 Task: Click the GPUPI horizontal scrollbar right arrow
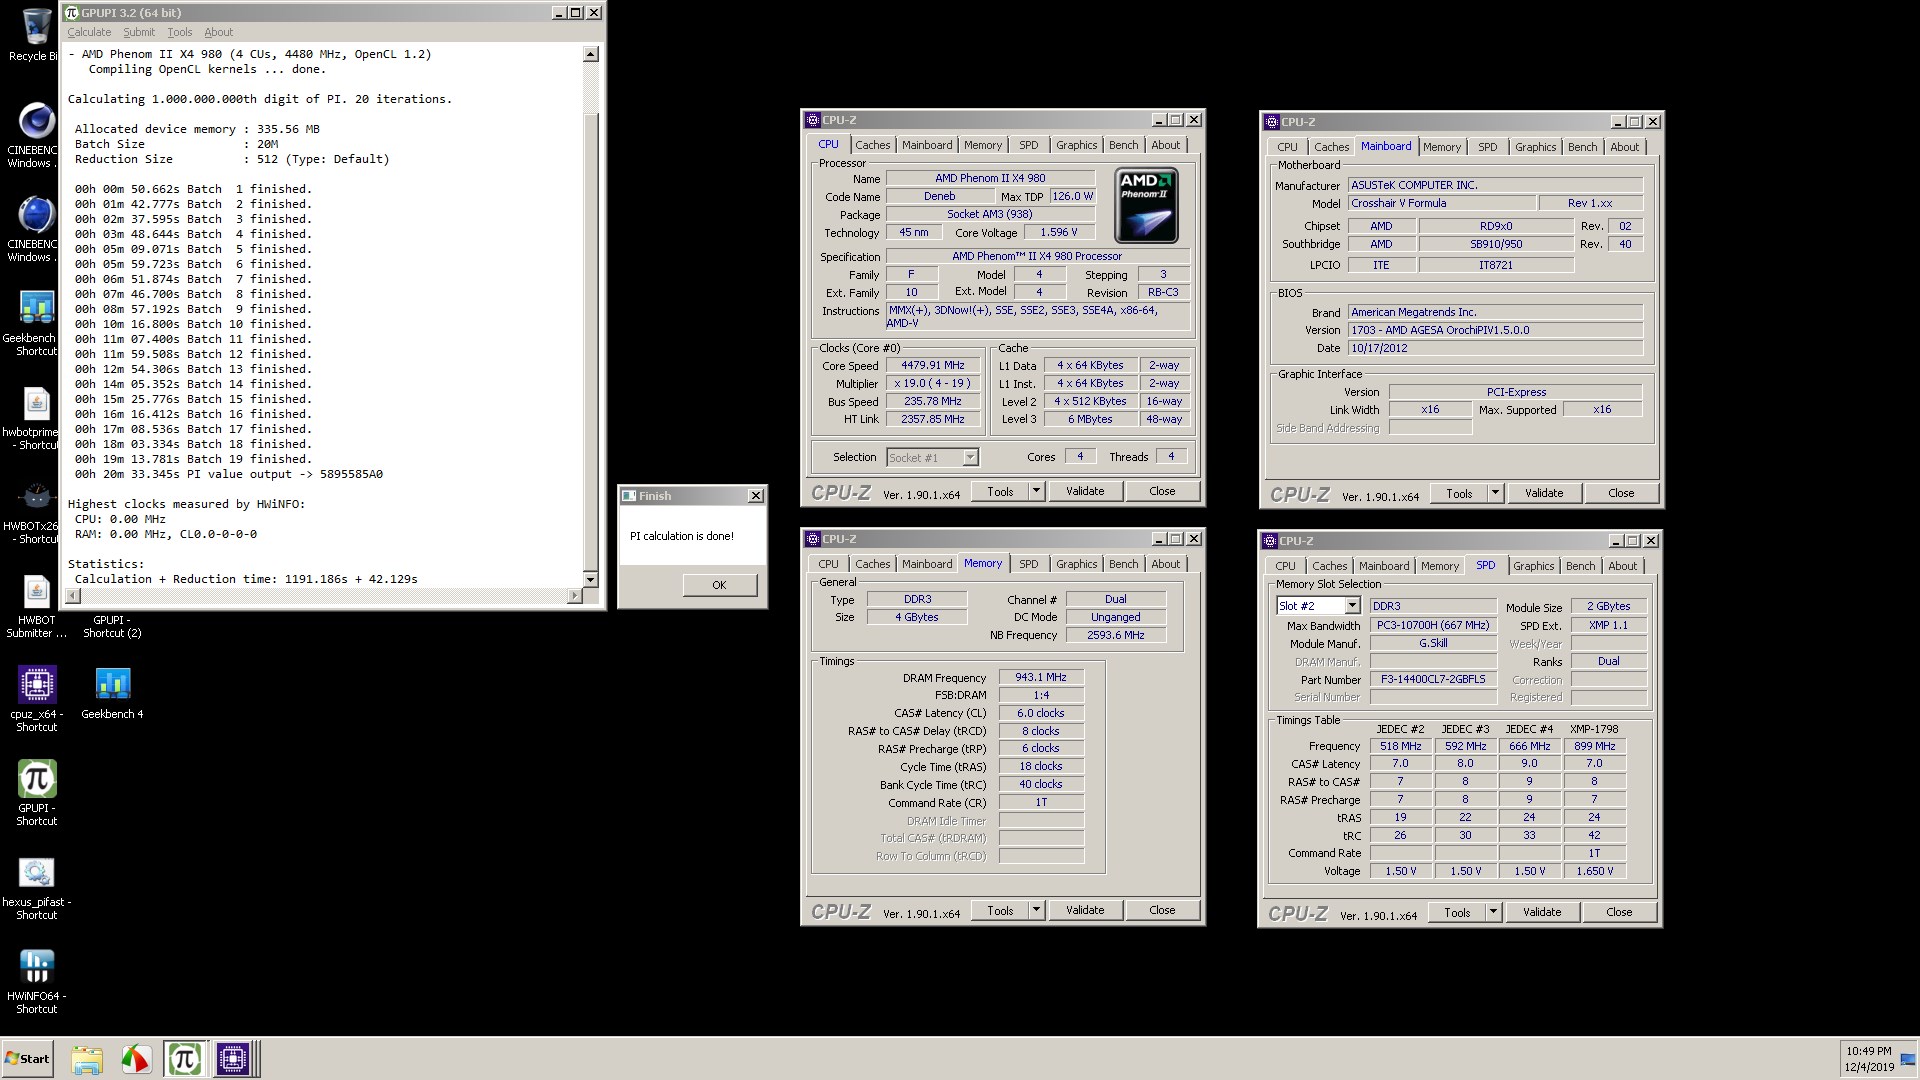point(574,596)
